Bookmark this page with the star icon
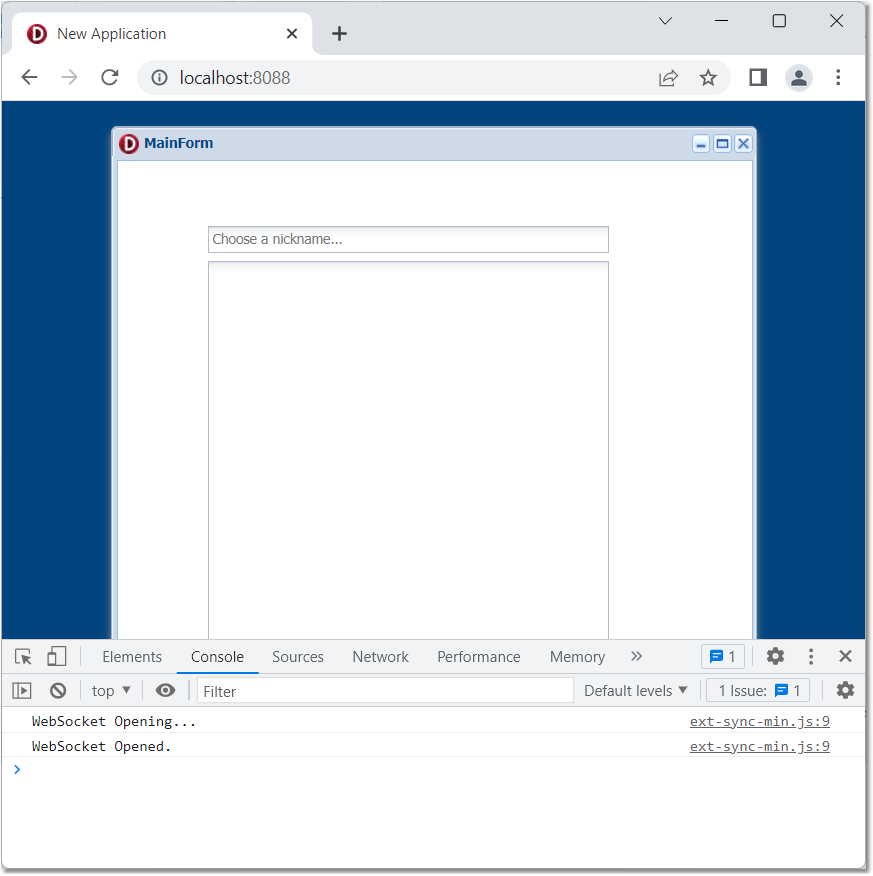 click(x=708, y=78)
